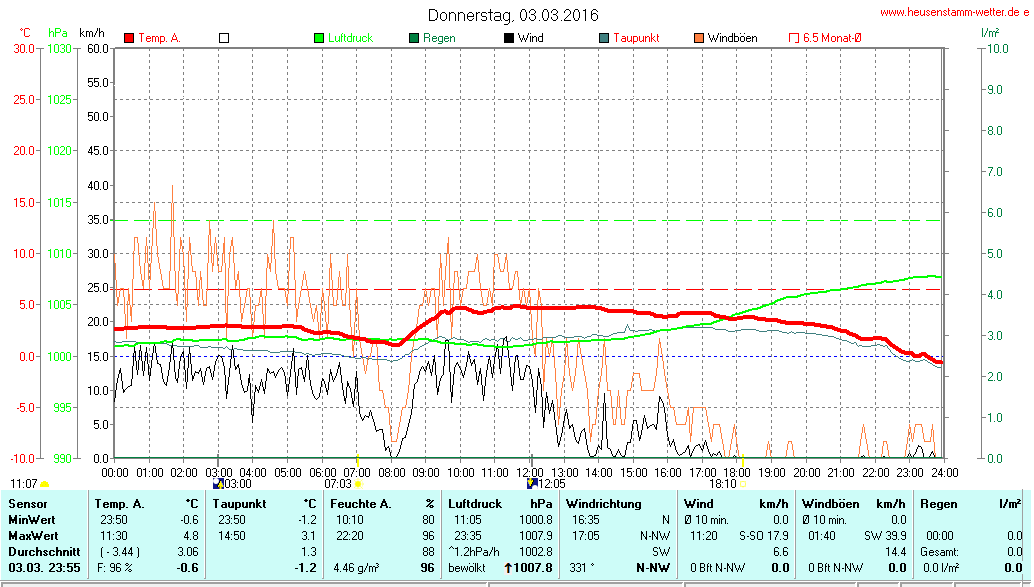Click the 12:00 mark on time axis
Viewport: 1034px width, 587px height.
point(529,471)
